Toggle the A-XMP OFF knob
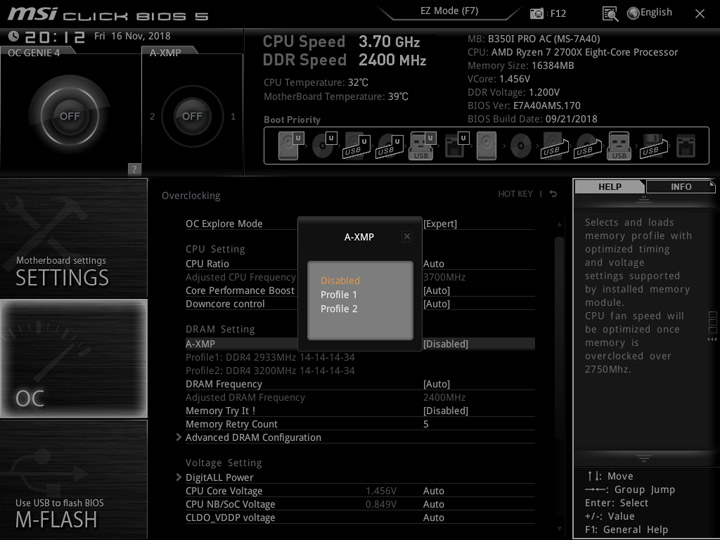The image size is (720, 540). (x=192, y=116)
